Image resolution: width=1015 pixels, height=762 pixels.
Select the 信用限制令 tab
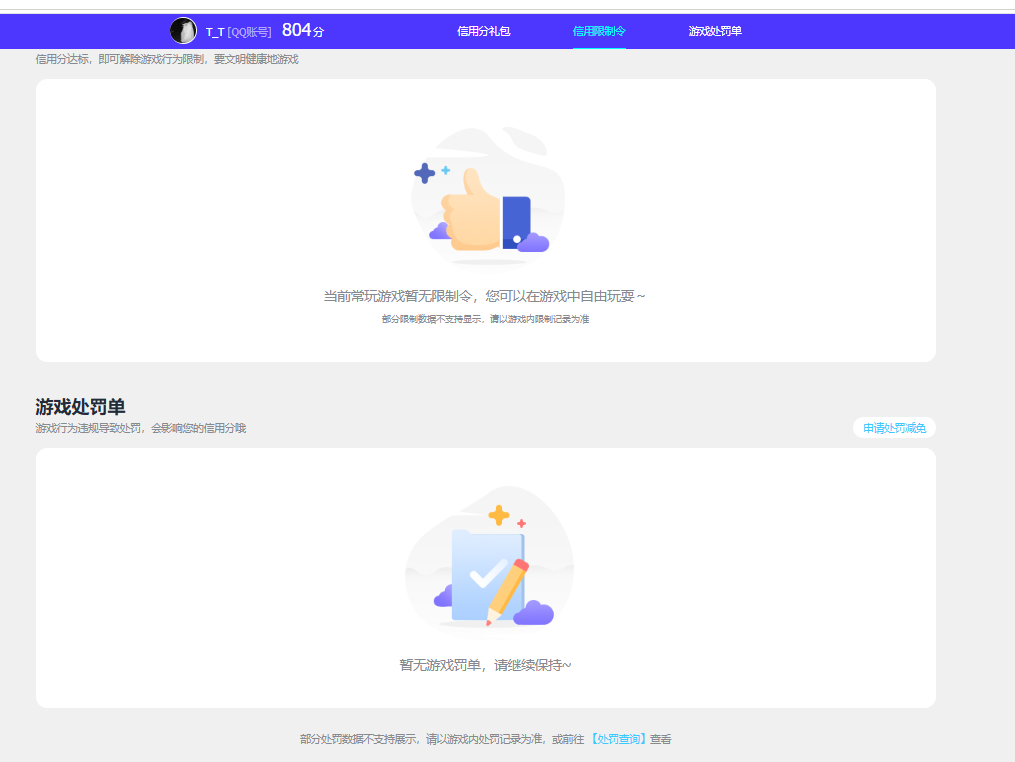[599, 31]
